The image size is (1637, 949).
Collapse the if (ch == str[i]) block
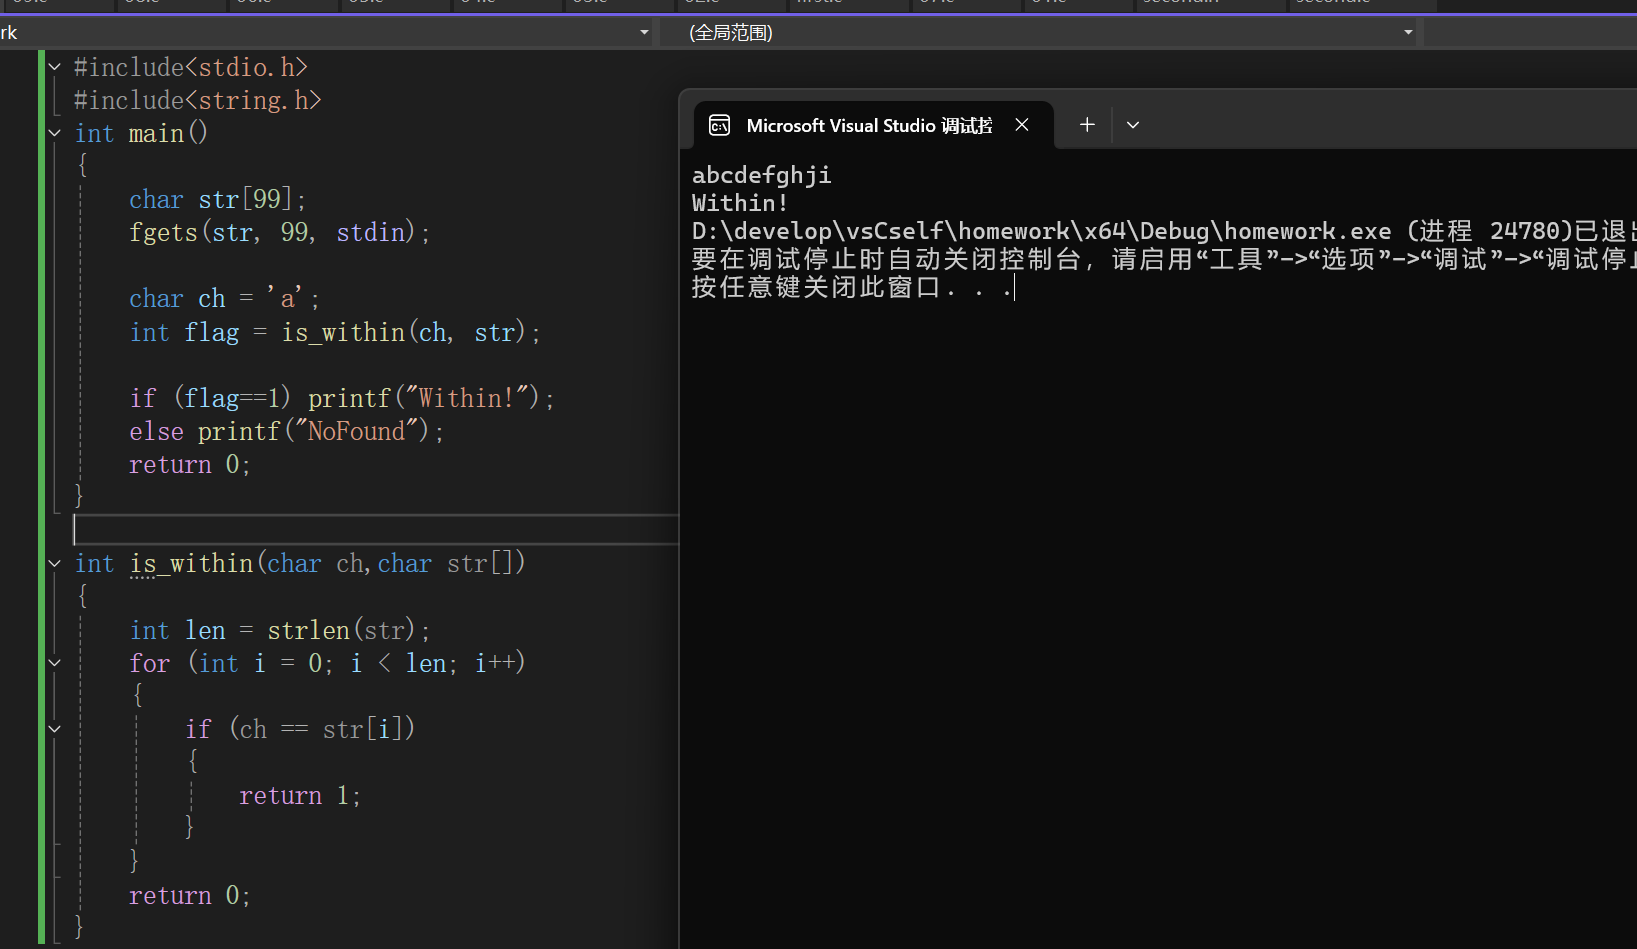[x=55, y=729]
